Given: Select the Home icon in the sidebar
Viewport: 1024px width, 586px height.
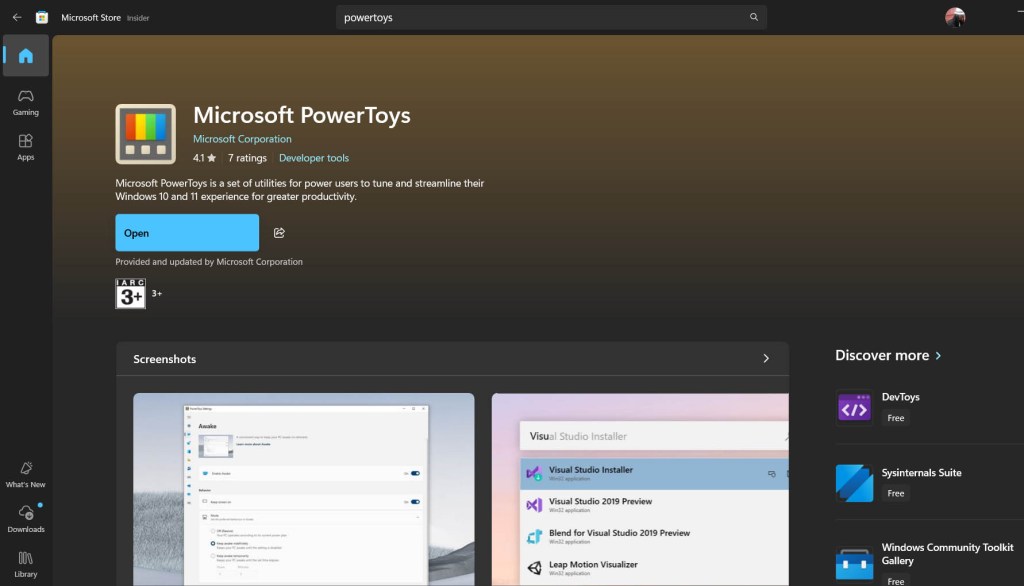Looking at the screenshot, I should (25, 56).
